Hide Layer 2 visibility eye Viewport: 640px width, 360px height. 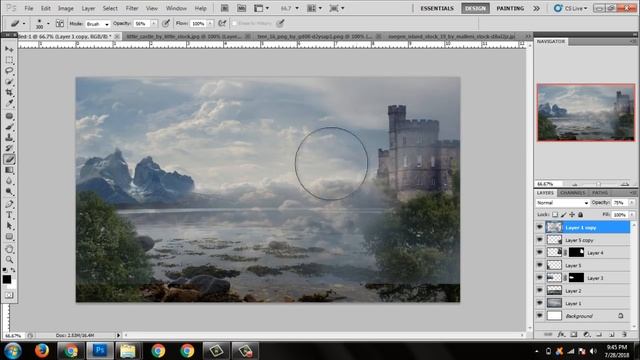point(540,291)
